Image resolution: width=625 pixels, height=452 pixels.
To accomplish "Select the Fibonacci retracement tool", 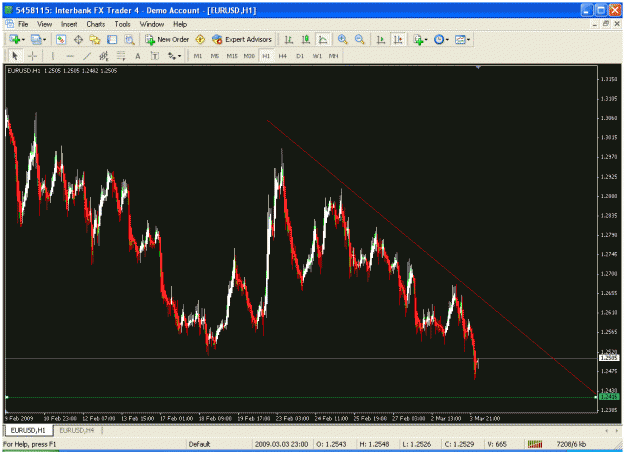I will (x=121, y=56).
